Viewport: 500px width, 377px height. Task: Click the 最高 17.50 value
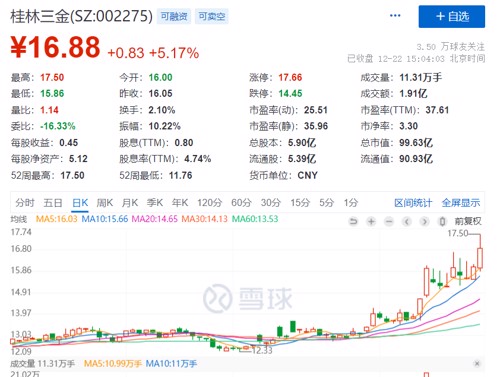click(52, 78)
